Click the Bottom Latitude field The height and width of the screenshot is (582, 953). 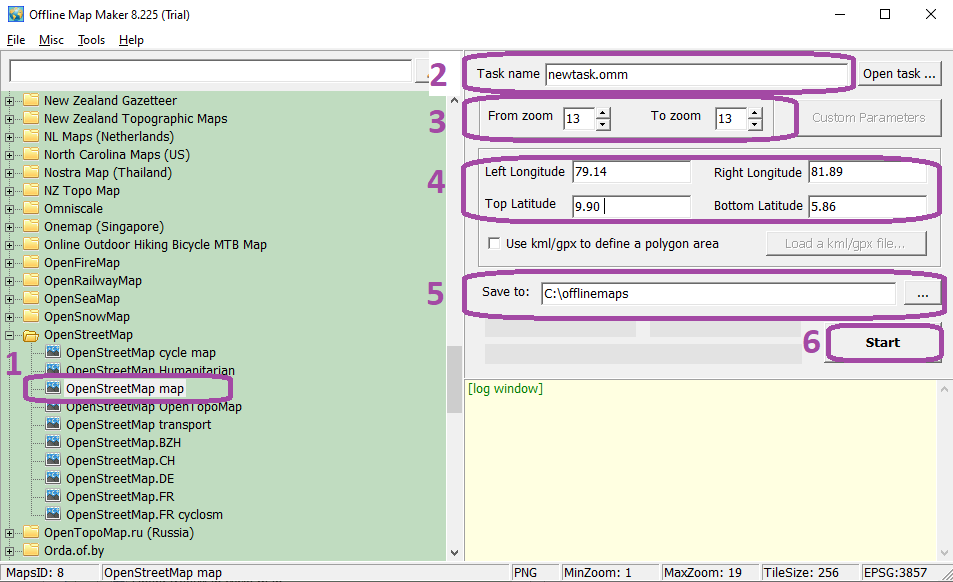click(867, 207)
